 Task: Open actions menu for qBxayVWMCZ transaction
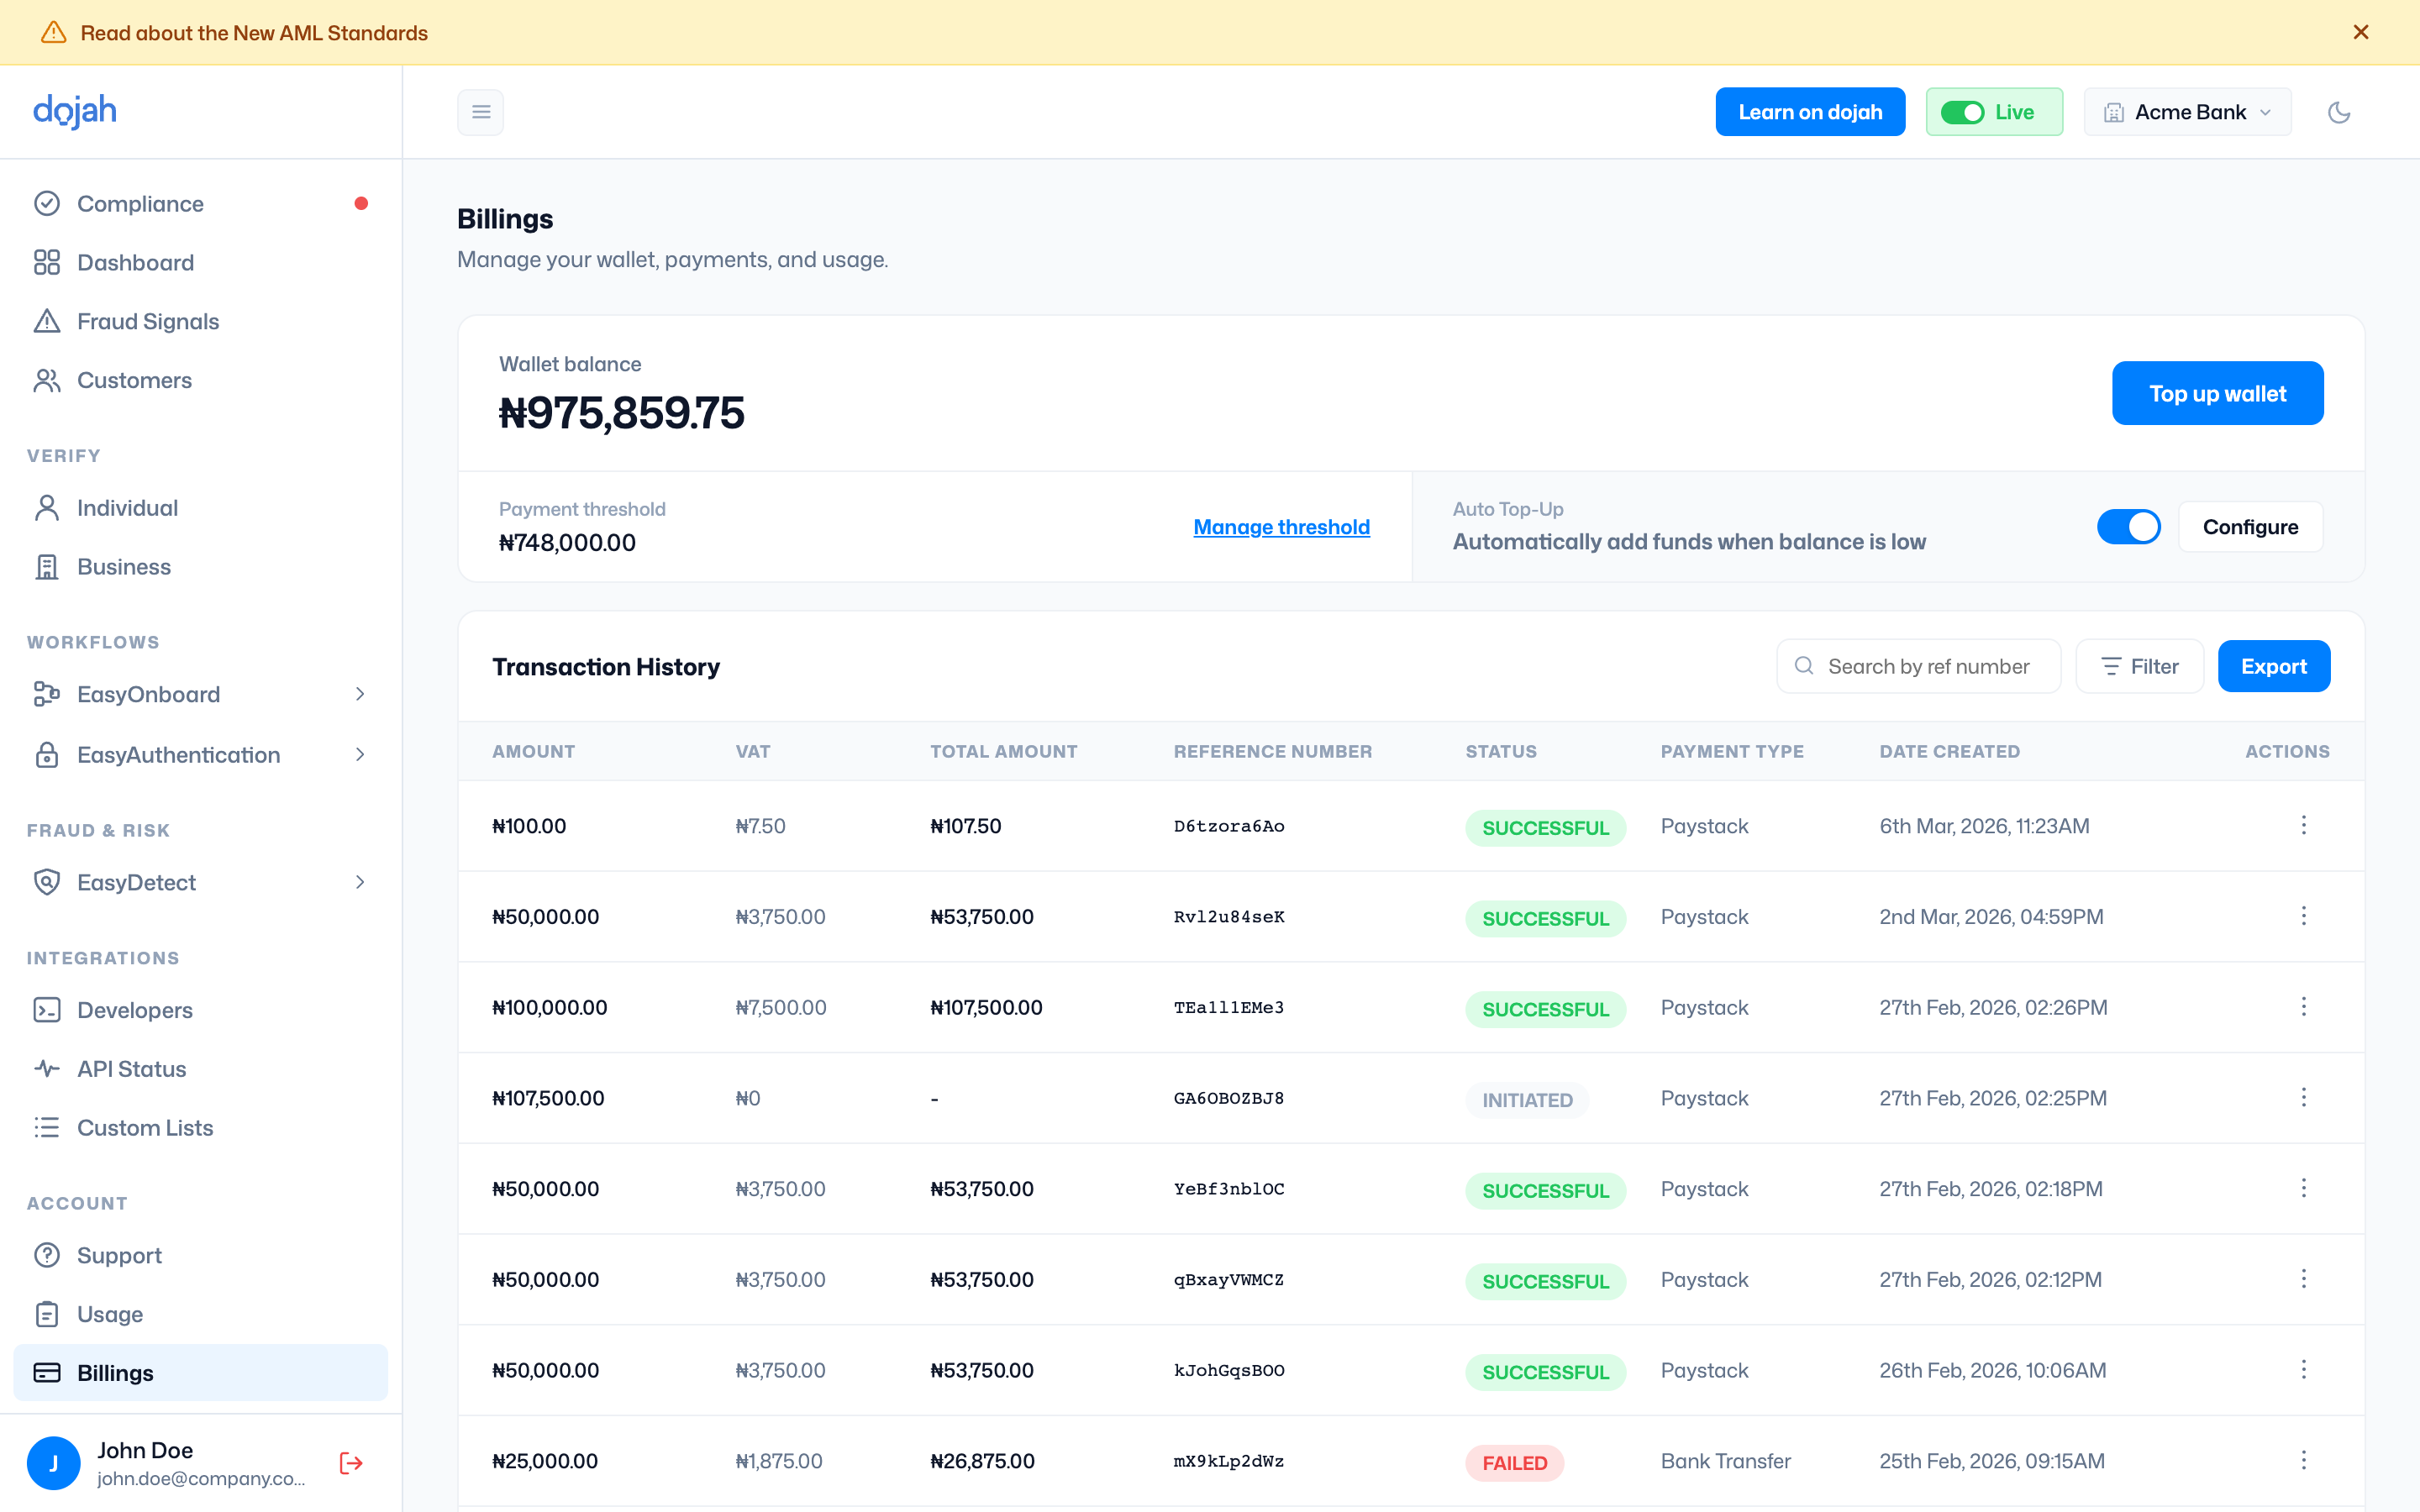point(2304,1279)
